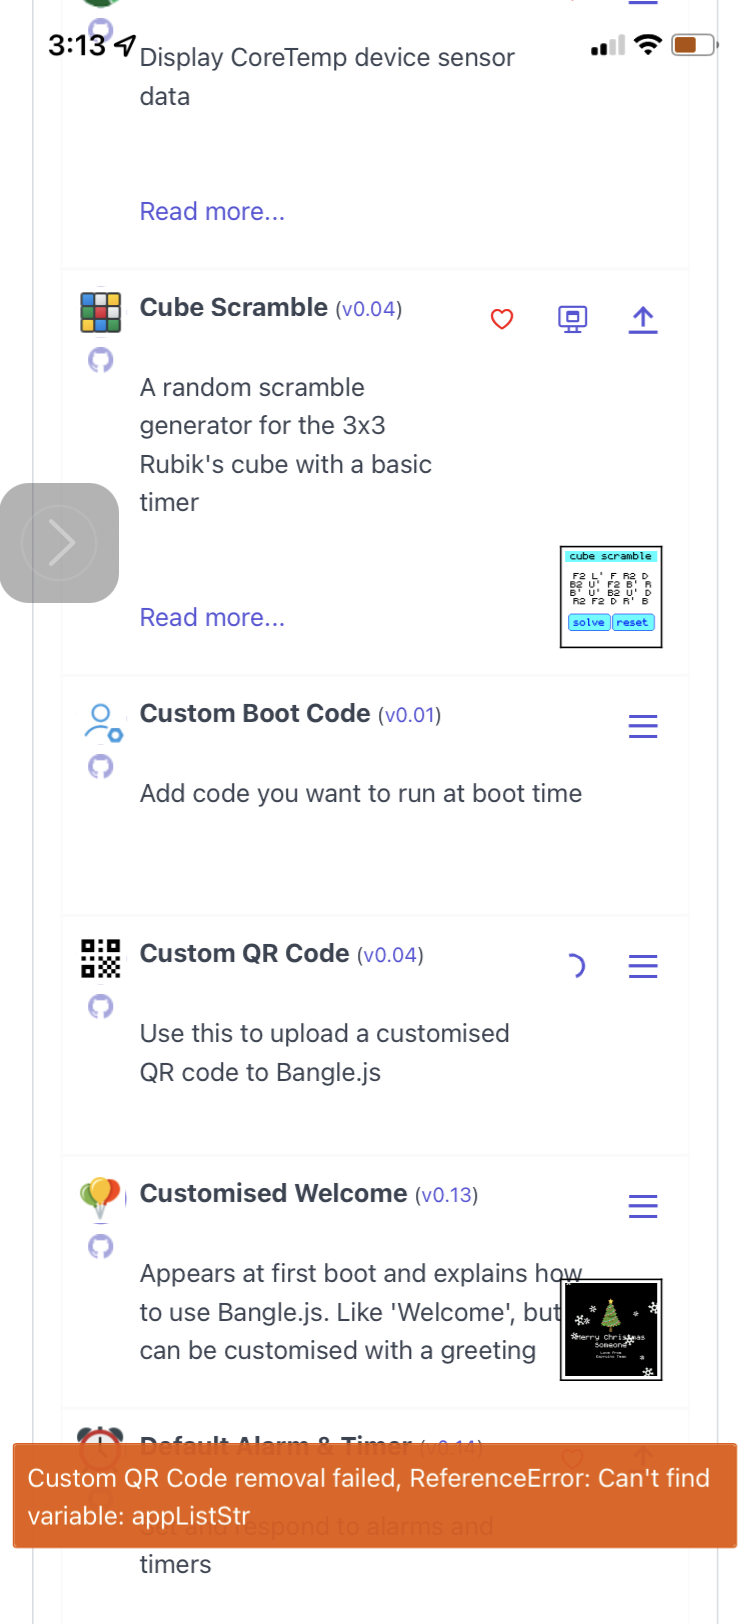
Task: Open the Wi-Fi status indicator
Action: (649, 43)
